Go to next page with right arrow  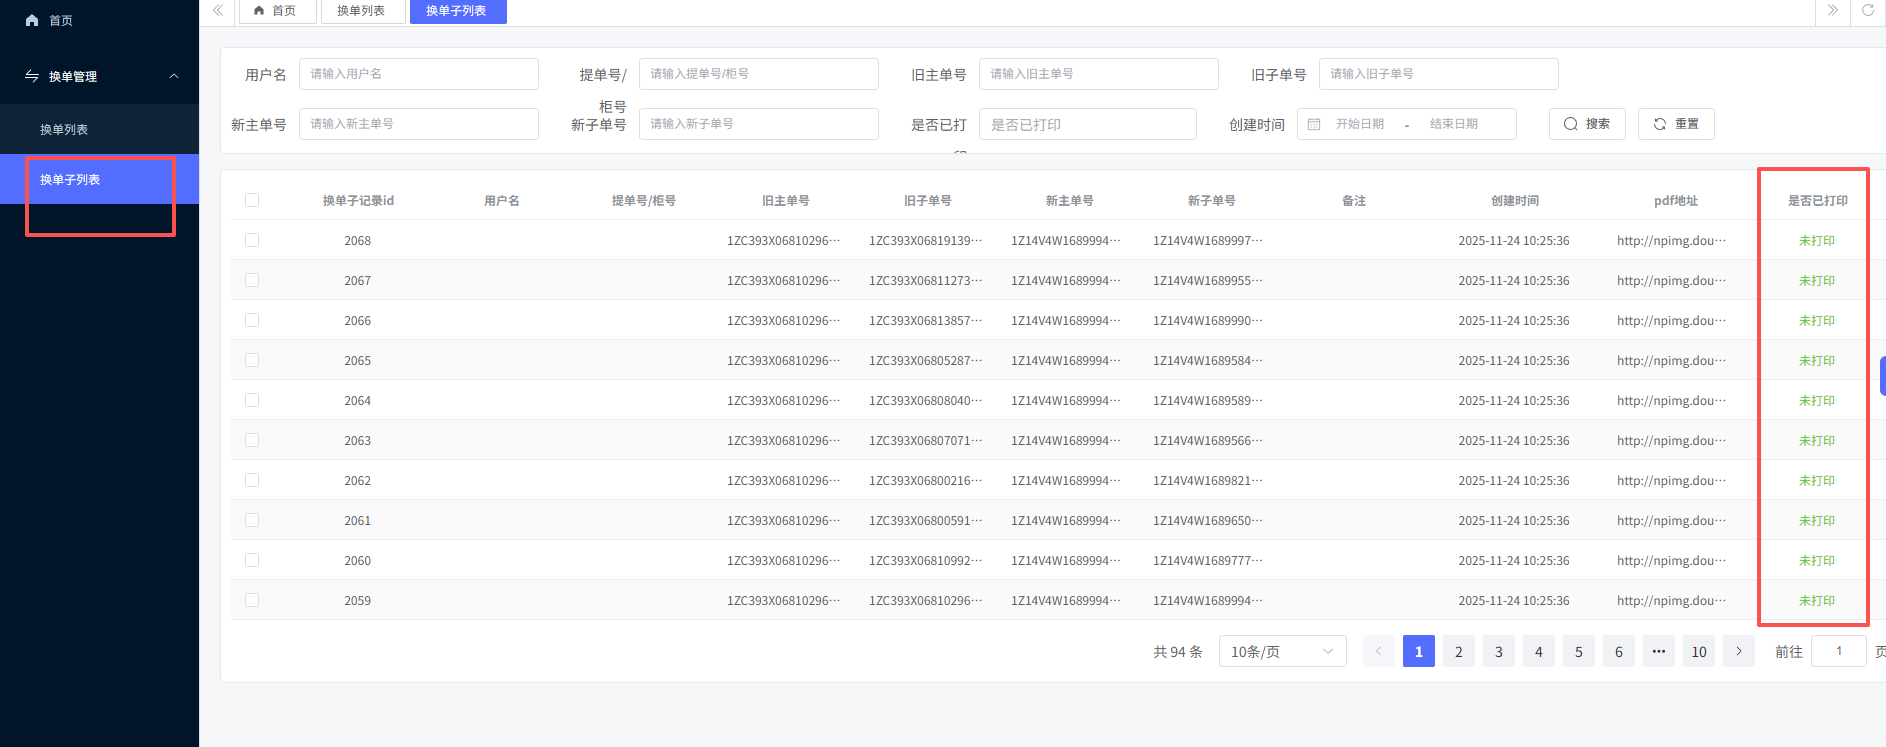pos(1739,651)
